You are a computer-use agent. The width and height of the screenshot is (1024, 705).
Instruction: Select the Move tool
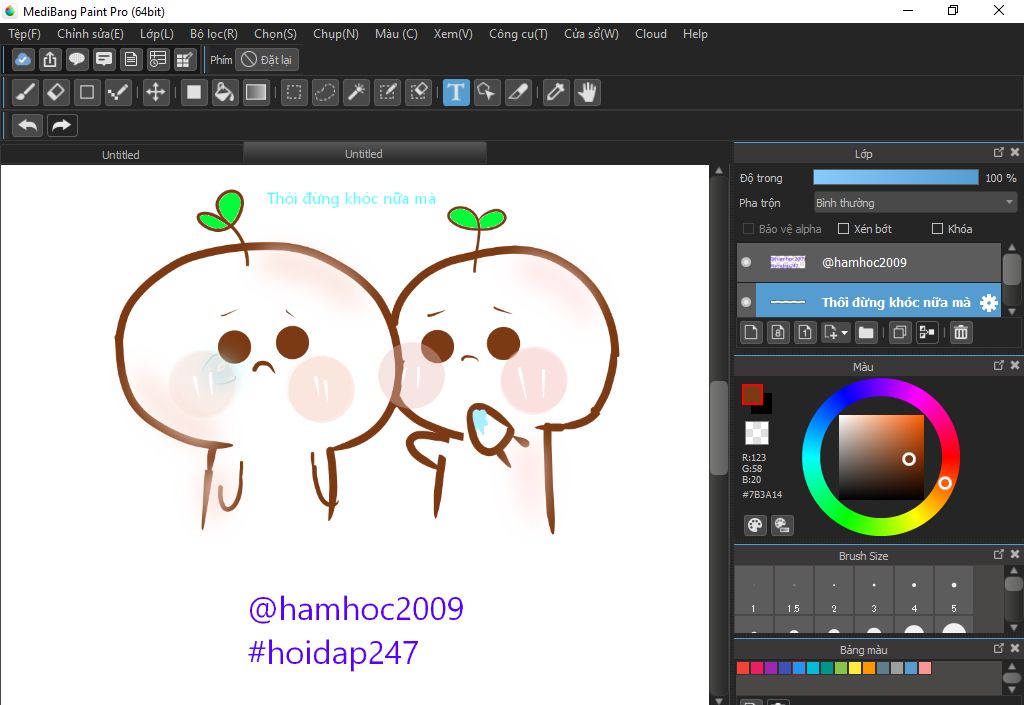coord(155,93)
